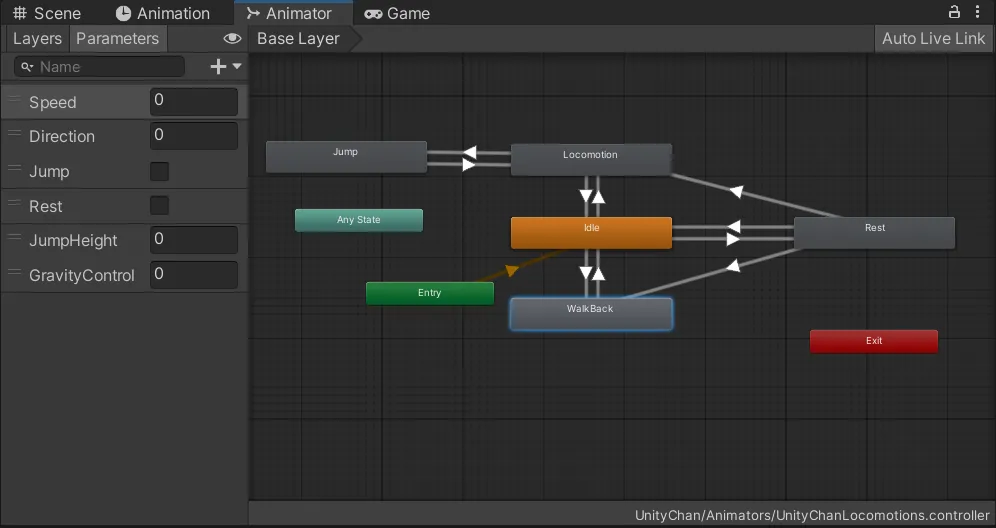Enable the Rest parameter checkbox
This screenshot has width=996, height=528.
click(159, 205)
